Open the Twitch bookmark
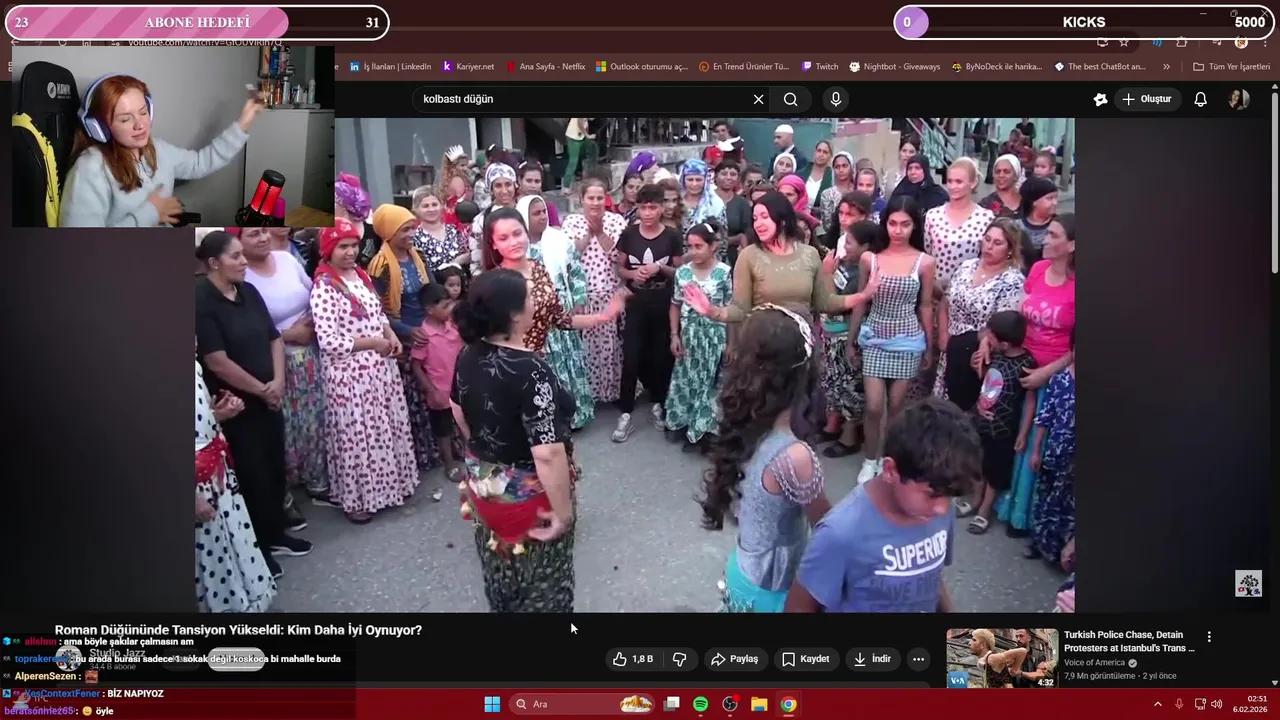The height and width of the screenshot is (720, 1280). tap(820, 67)
